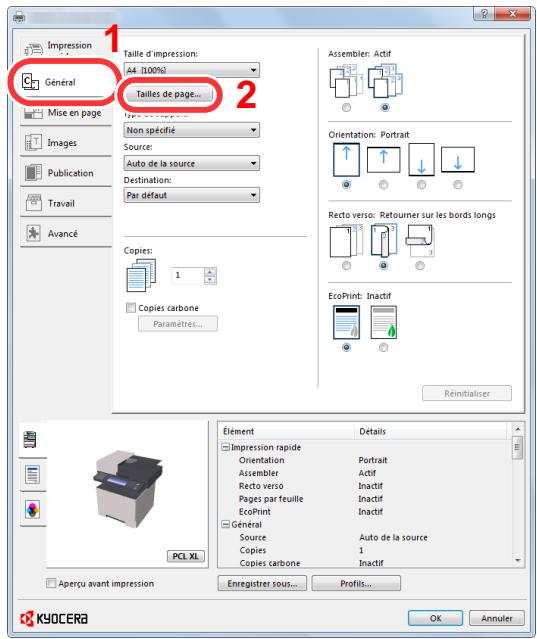Click the uncollated pages icon
This screenshot has width=537, height=639.
[346, 81]
